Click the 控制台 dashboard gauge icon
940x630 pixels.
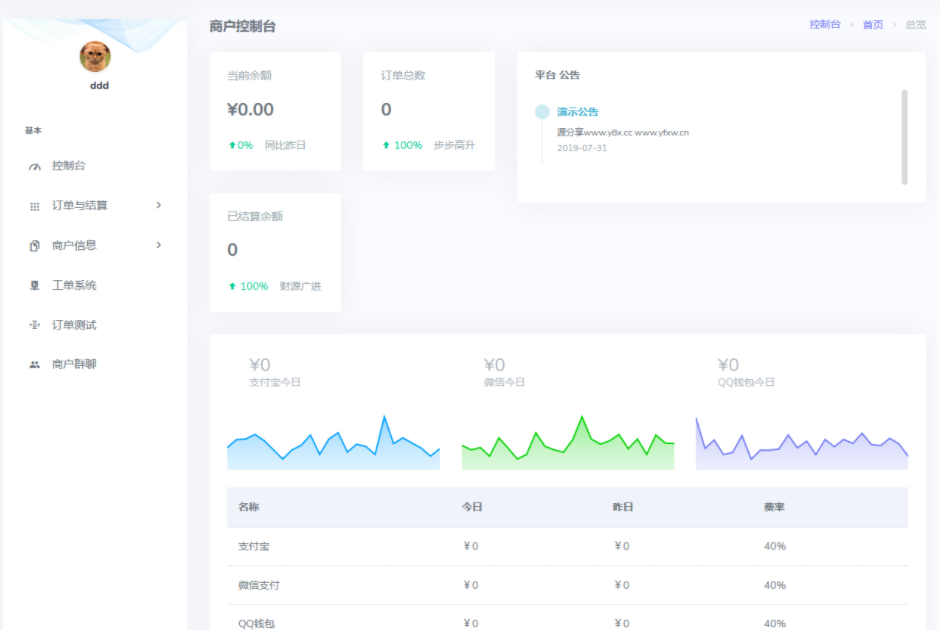[35, 166]
